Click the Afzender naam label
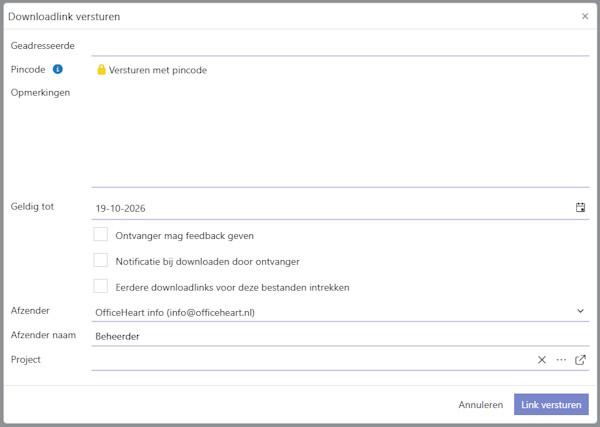The image size is (600, 427). click(43, 335)
